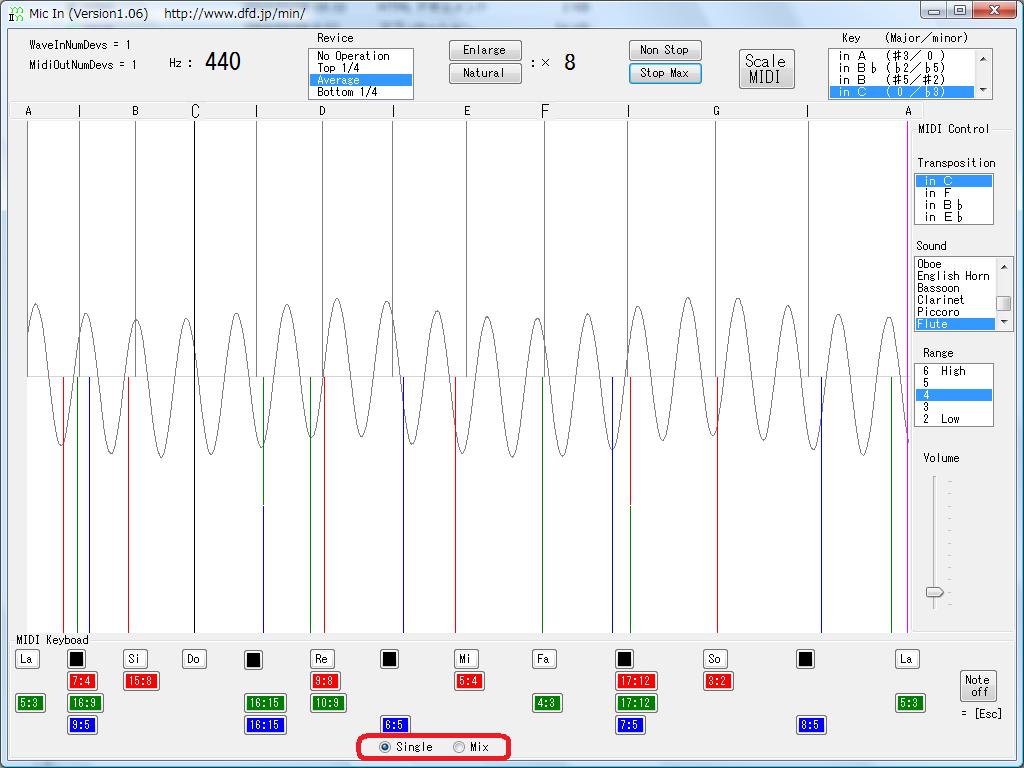The width and height of the screenshot is (1024, 768).
Task: Play the Fa key on MIDI keyboard
Action: 543,659
